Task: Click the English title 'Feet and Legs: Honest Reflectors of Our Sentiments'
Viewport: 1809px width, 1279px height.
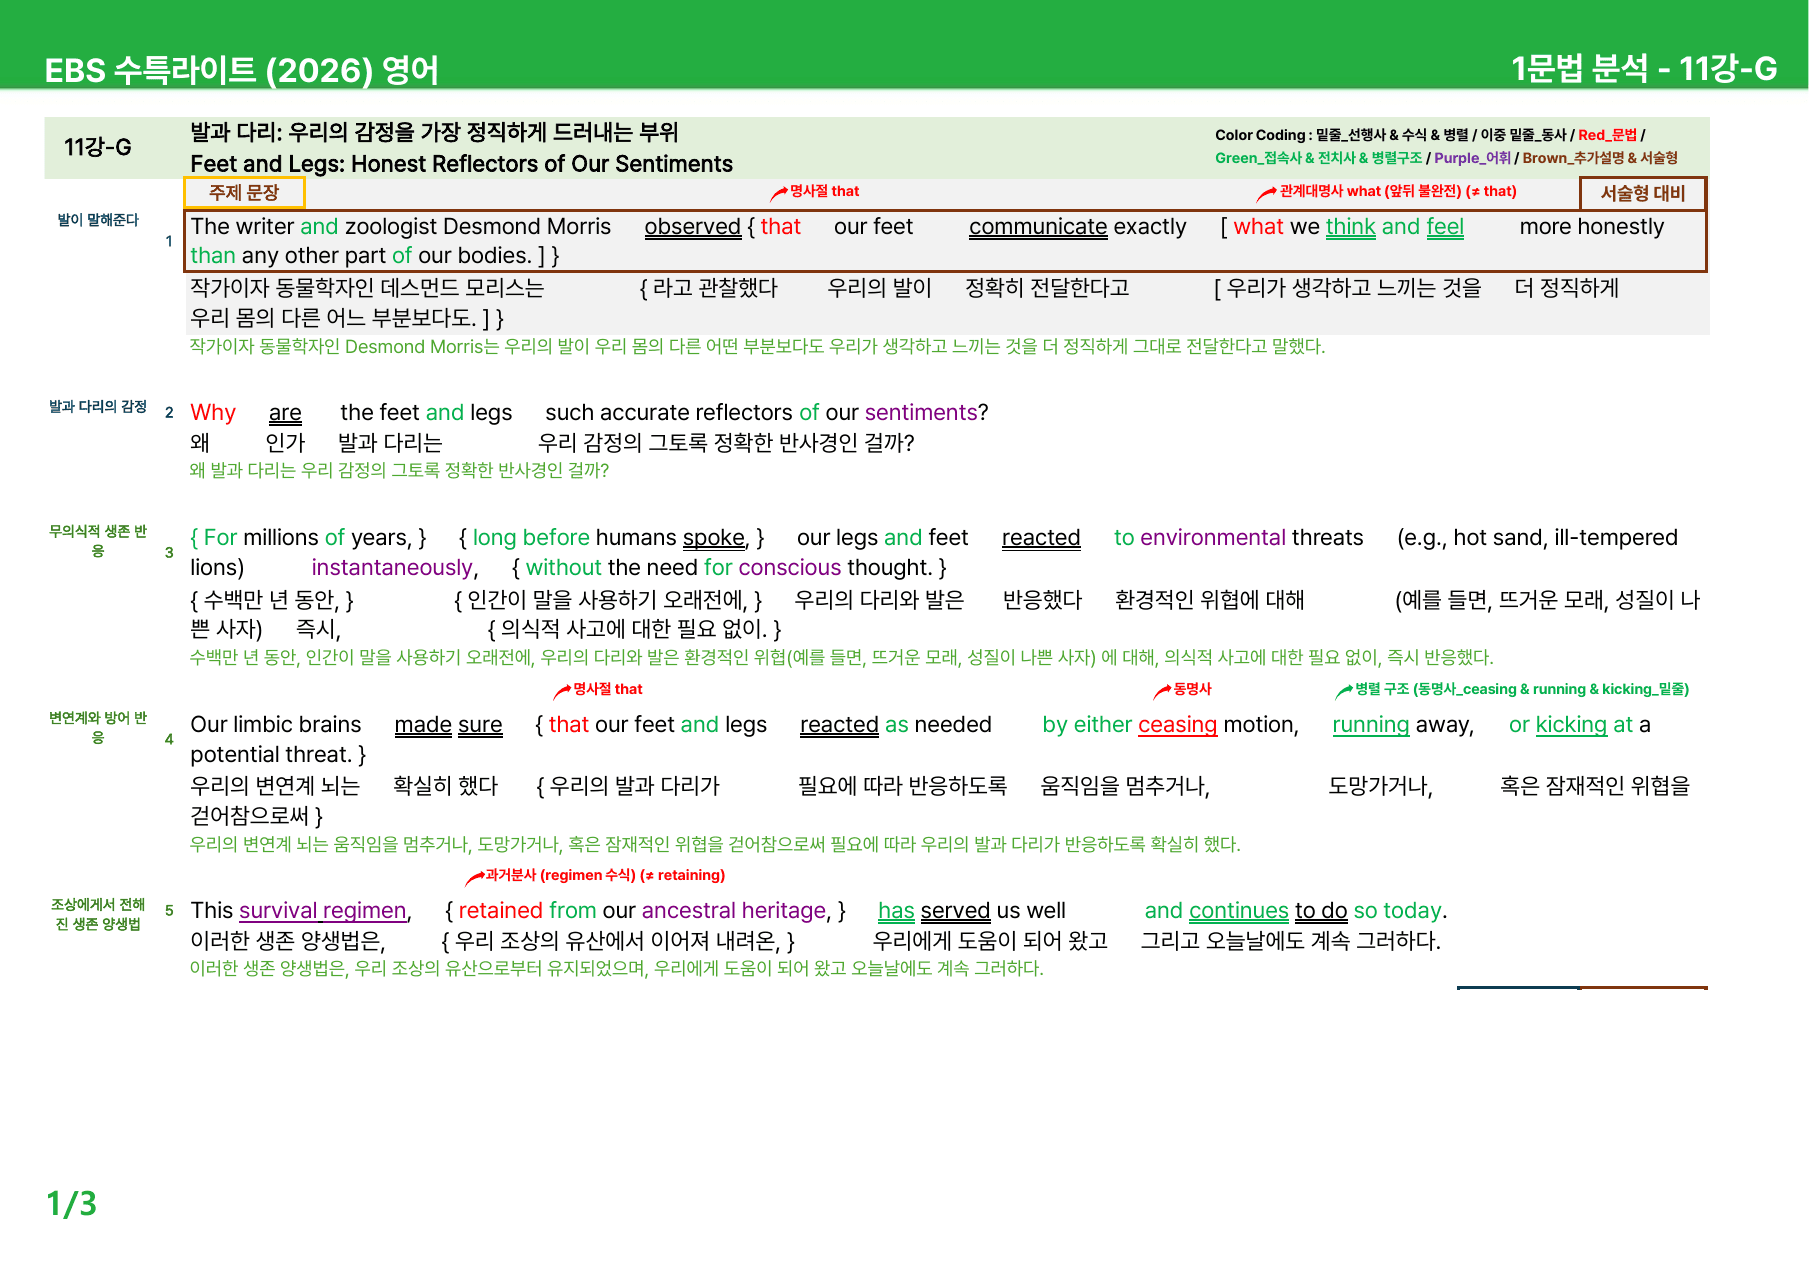Action: pos(461,164)
